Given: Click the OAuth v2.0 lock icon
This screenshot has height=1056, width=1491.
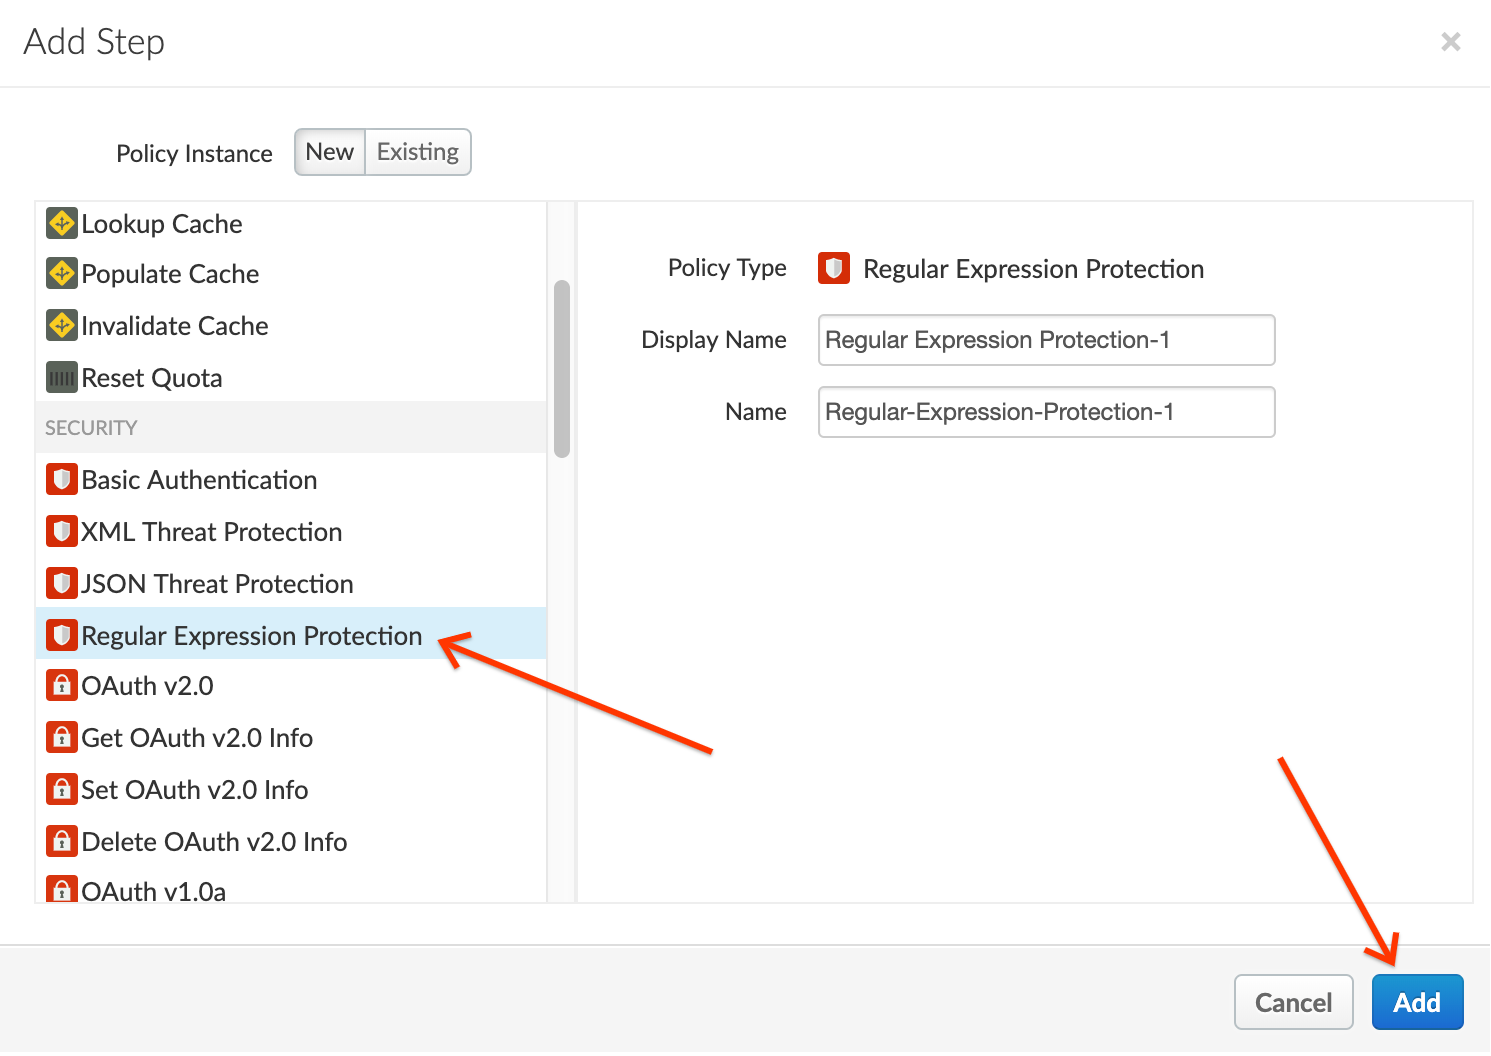Looking at the screenshot, I should tap(62, 686).
